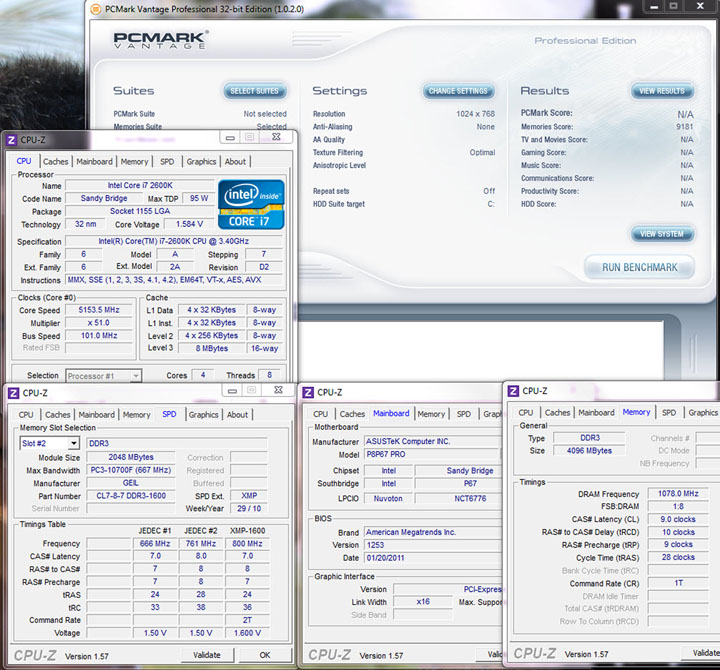Screen dimensions: 720x670
Task: Click the CPU-Z logo icon in the SPD window title
Action: [x=14, y=393]
